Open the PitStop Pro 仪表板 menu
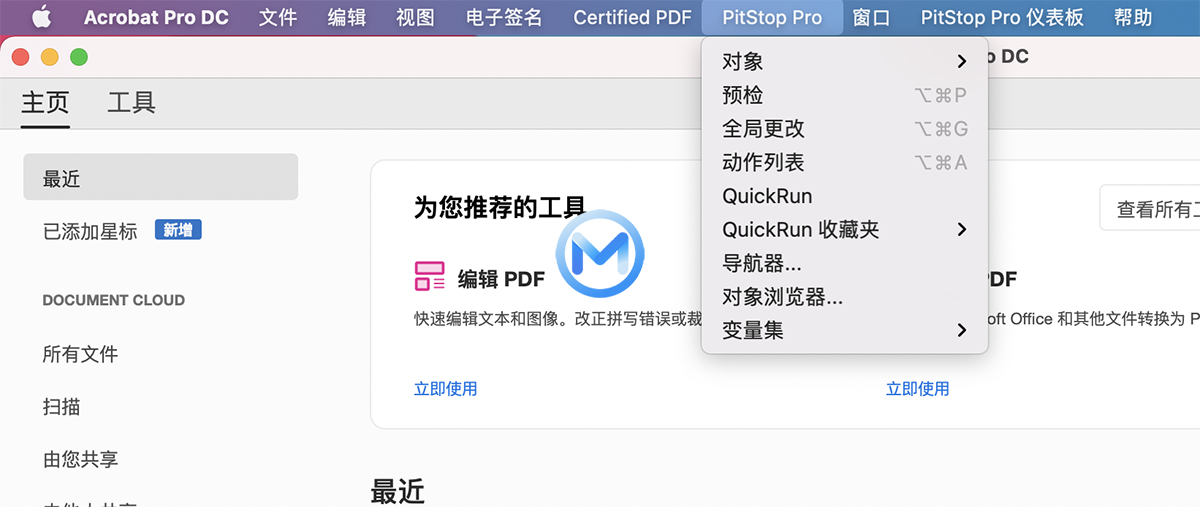Viewport: 1200px width, 507px height. (x=1002, y=17)
